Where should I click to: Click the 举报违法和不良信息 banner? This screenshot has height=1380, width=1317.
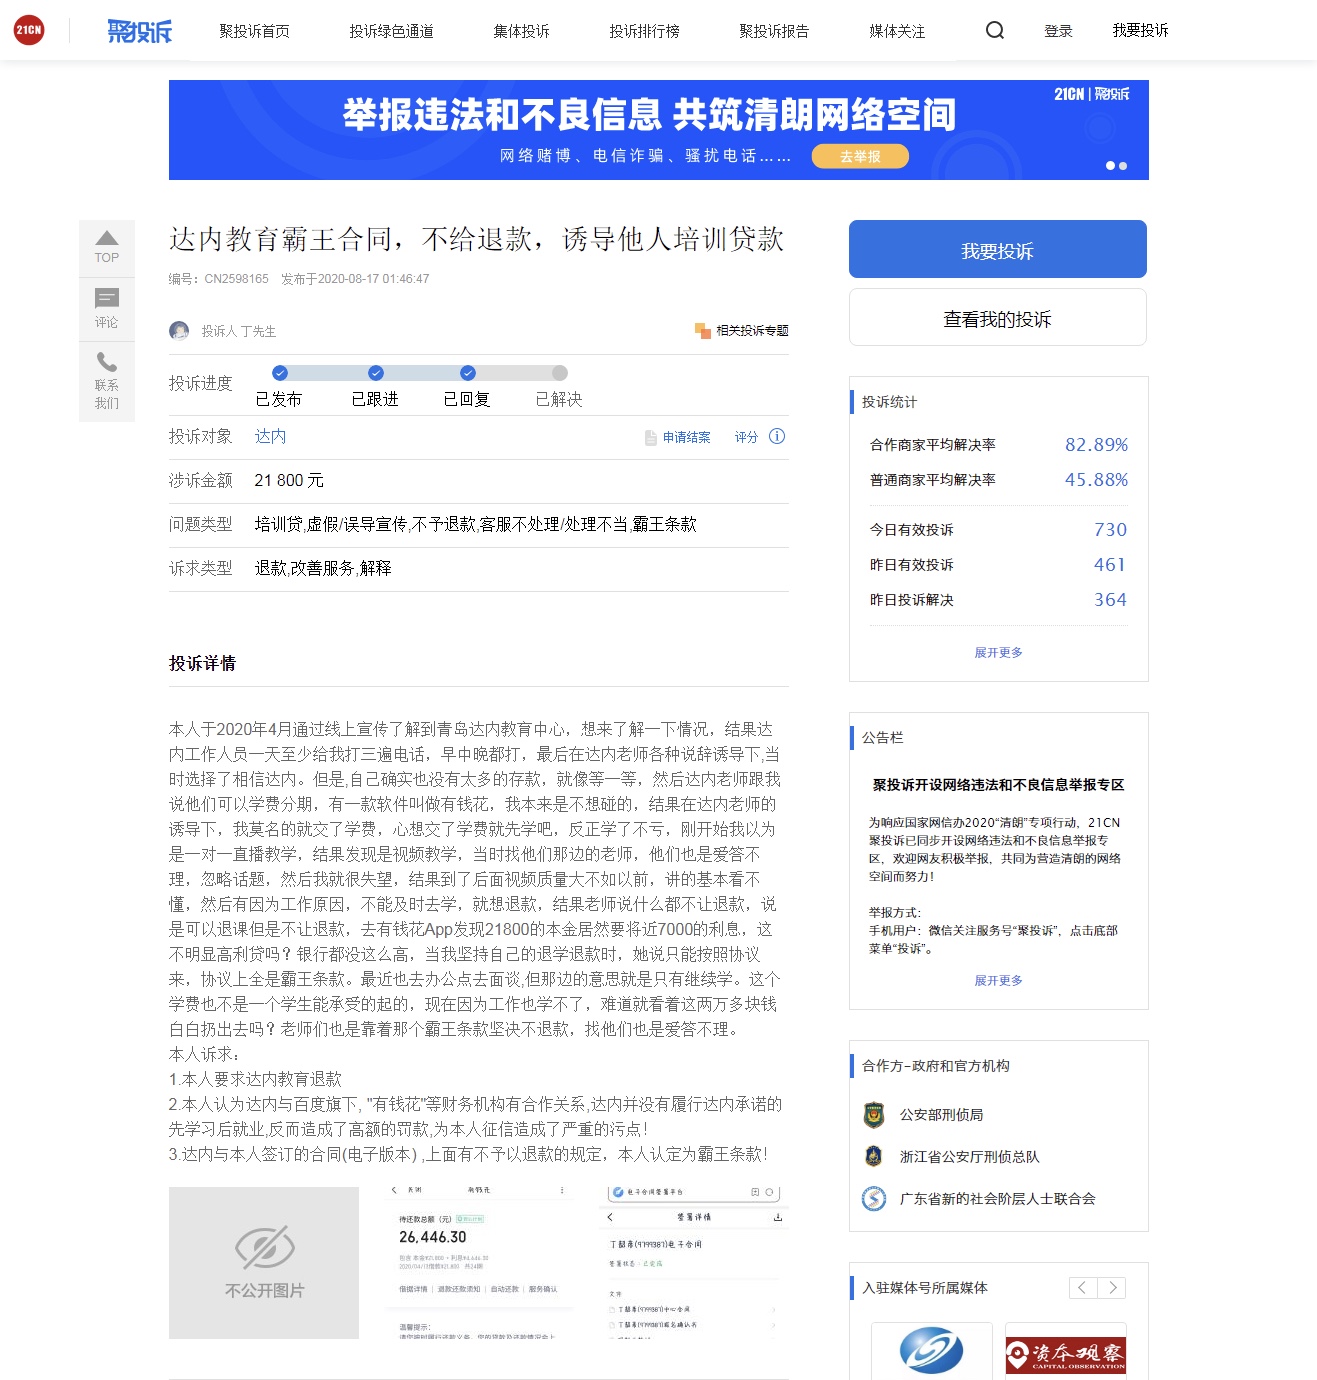point(659,130)
